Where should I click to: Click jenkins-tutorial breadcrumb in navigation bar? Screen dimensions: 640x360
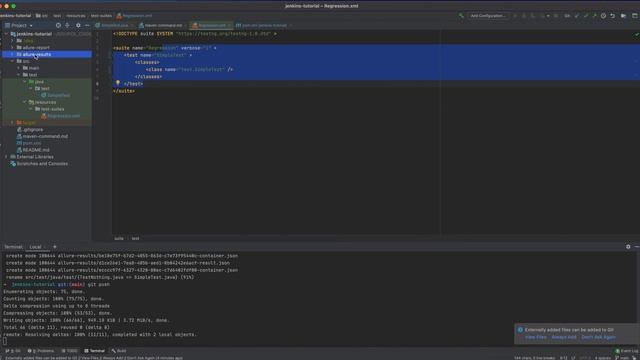pos(16,16)
